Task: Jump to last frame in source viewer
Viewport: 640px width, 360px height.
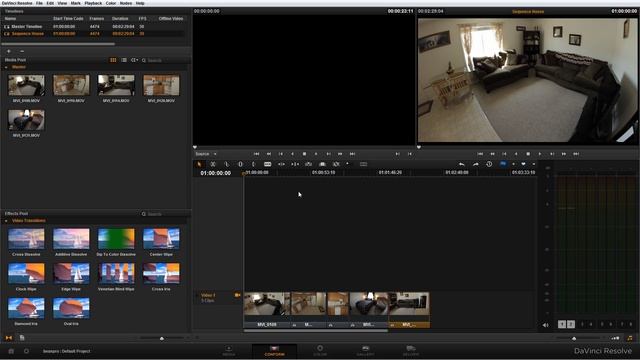Action: click(x=352, y=154)
